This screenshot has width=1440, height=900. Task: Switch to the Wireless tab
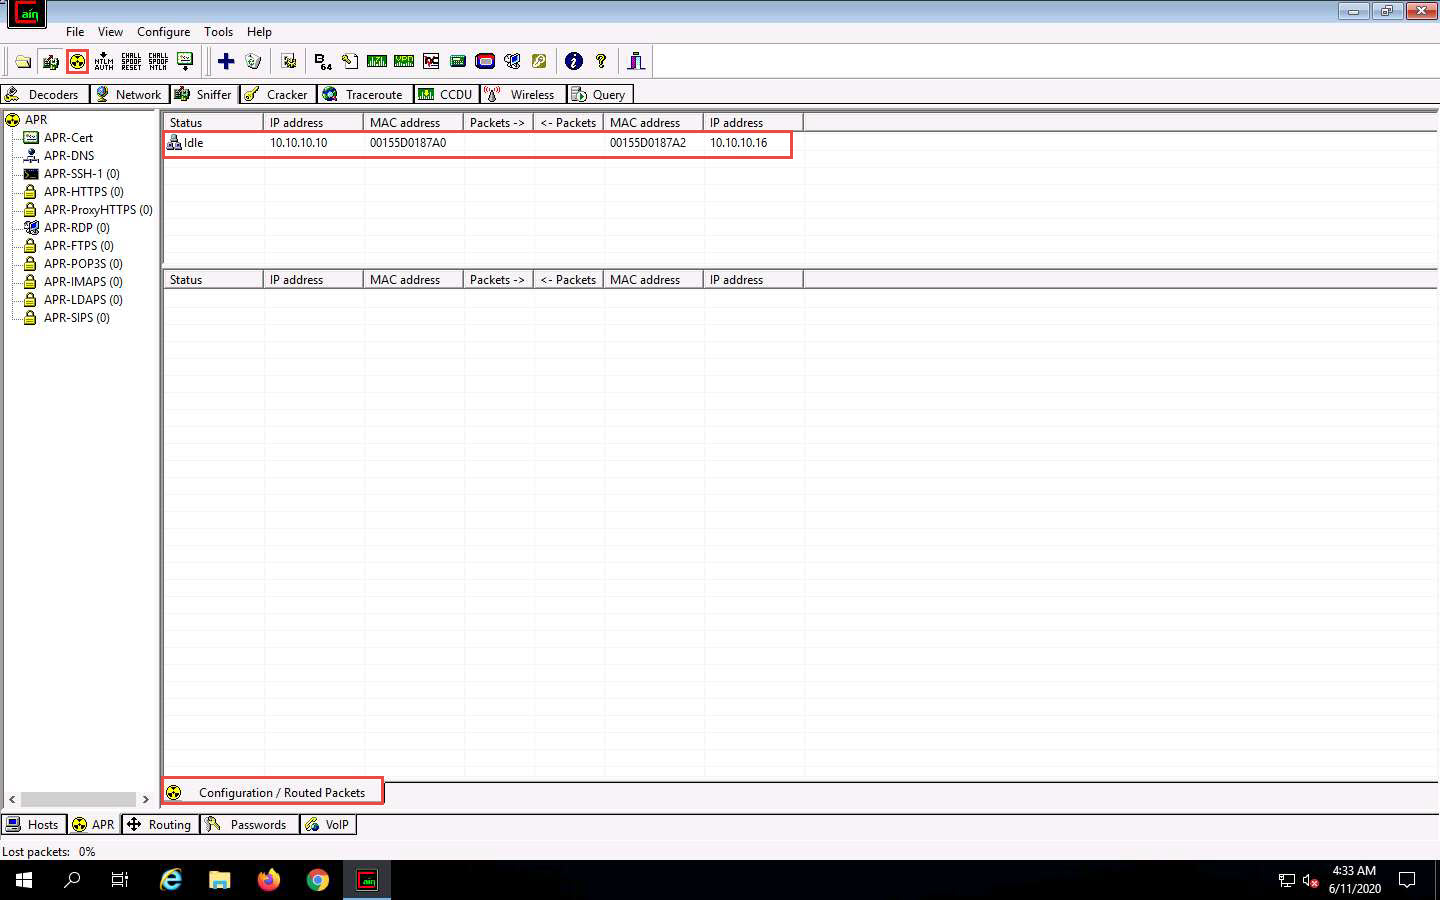(522, 94)
